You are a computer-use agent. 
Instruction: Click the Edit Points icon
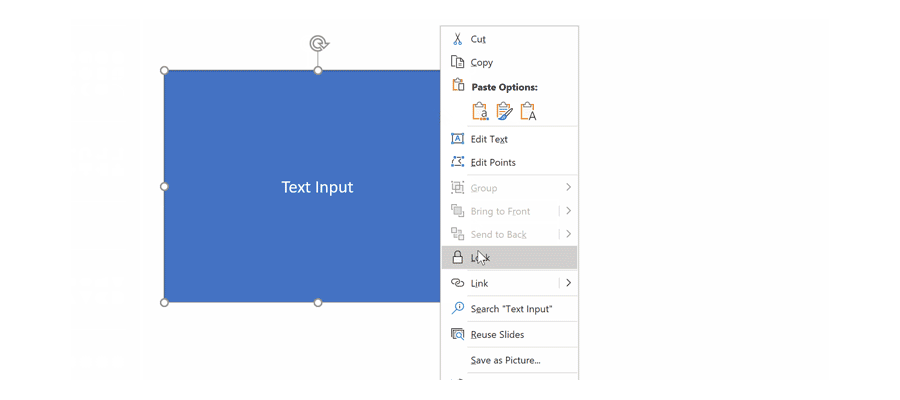pos(457,162)
